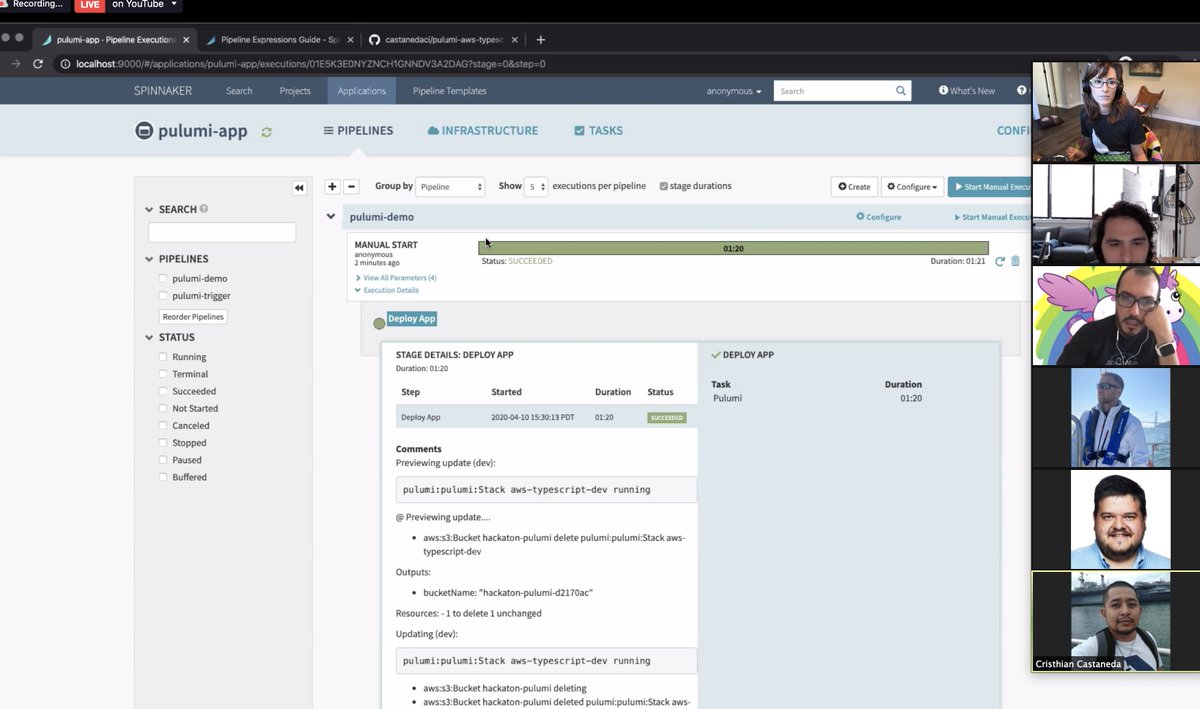Image resolution: width=1200 pixels, height=709 pixels.
Task: Collapse all pipelines with minus icon
Action: pyautogui.click(x=351, y=187)
